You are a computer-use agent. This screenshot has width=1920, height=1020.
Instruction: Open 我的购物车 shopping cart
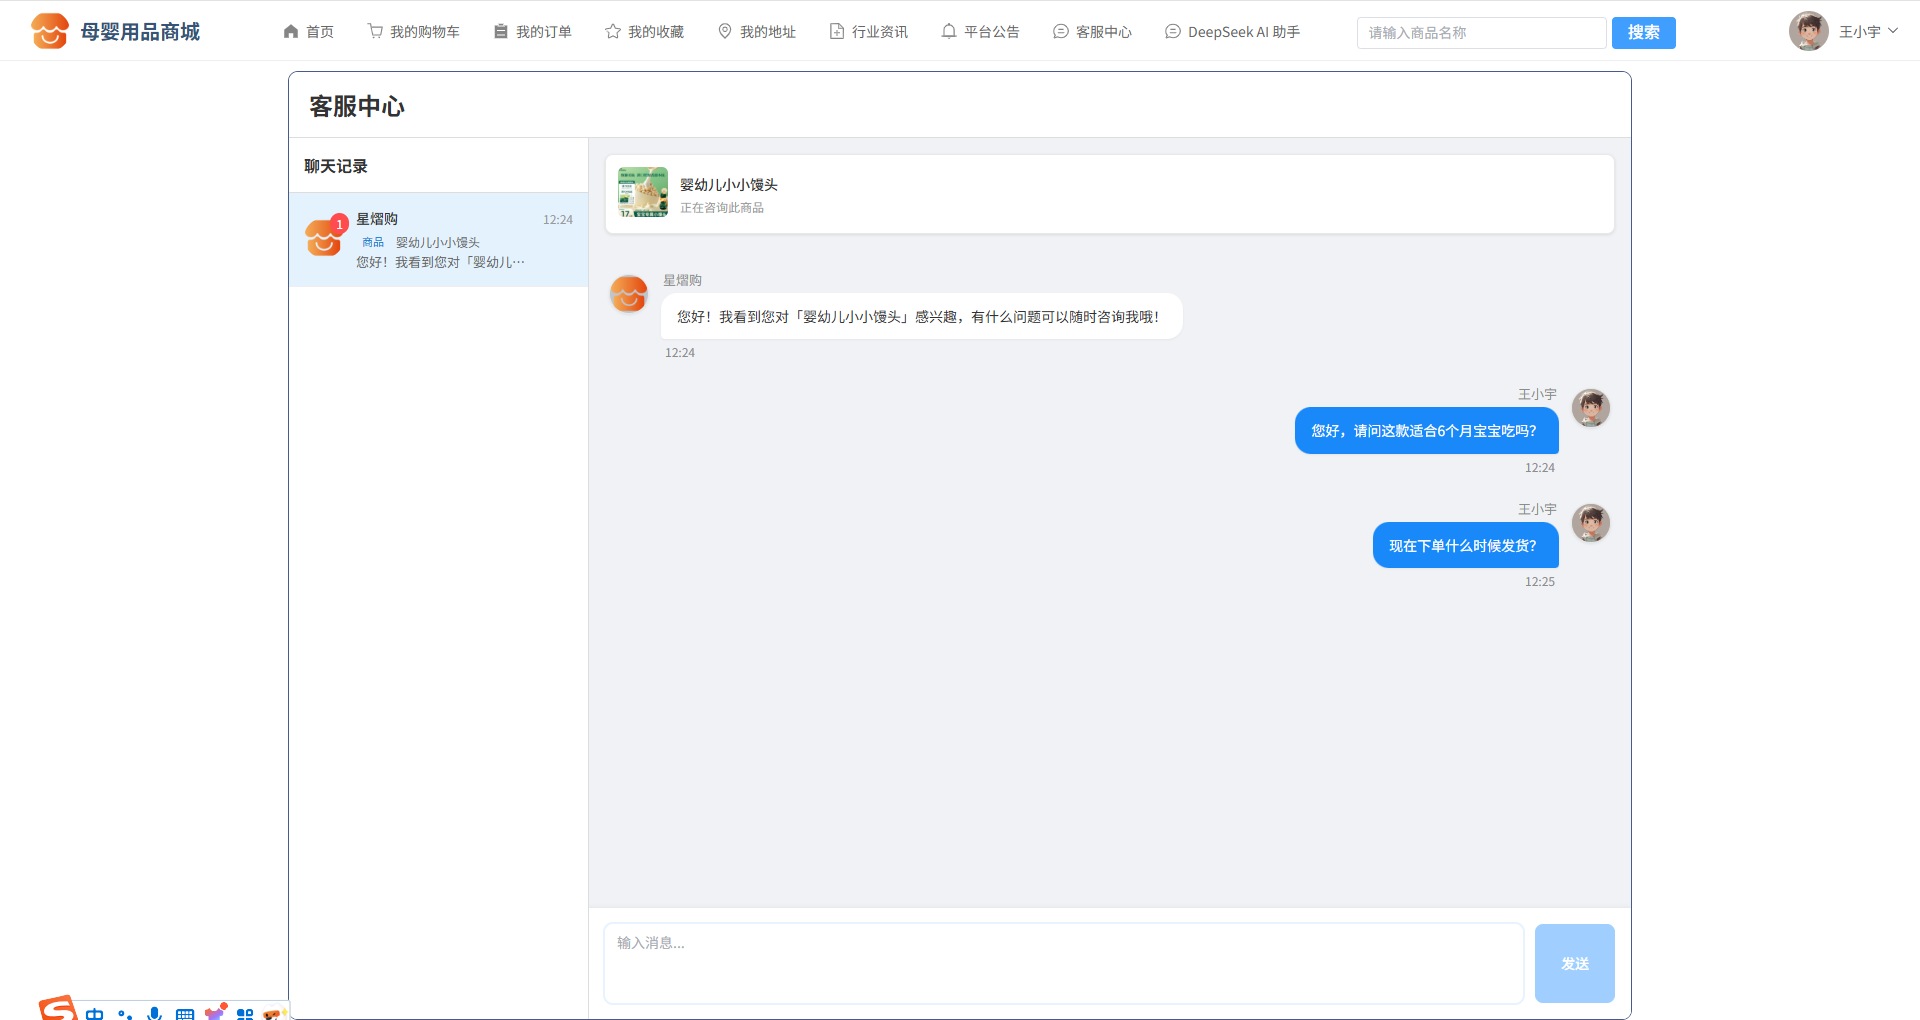tap(413, 32)
